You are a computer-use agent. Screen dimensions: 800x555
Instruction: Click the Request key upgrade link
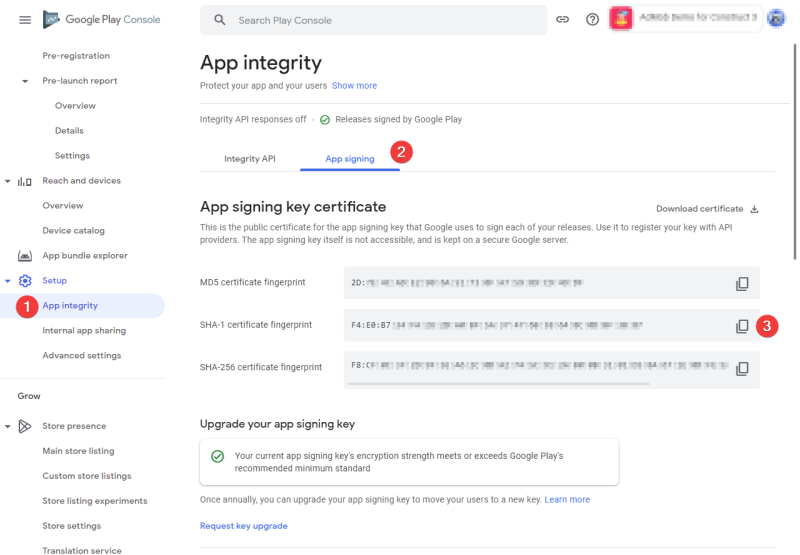point(244,525)
